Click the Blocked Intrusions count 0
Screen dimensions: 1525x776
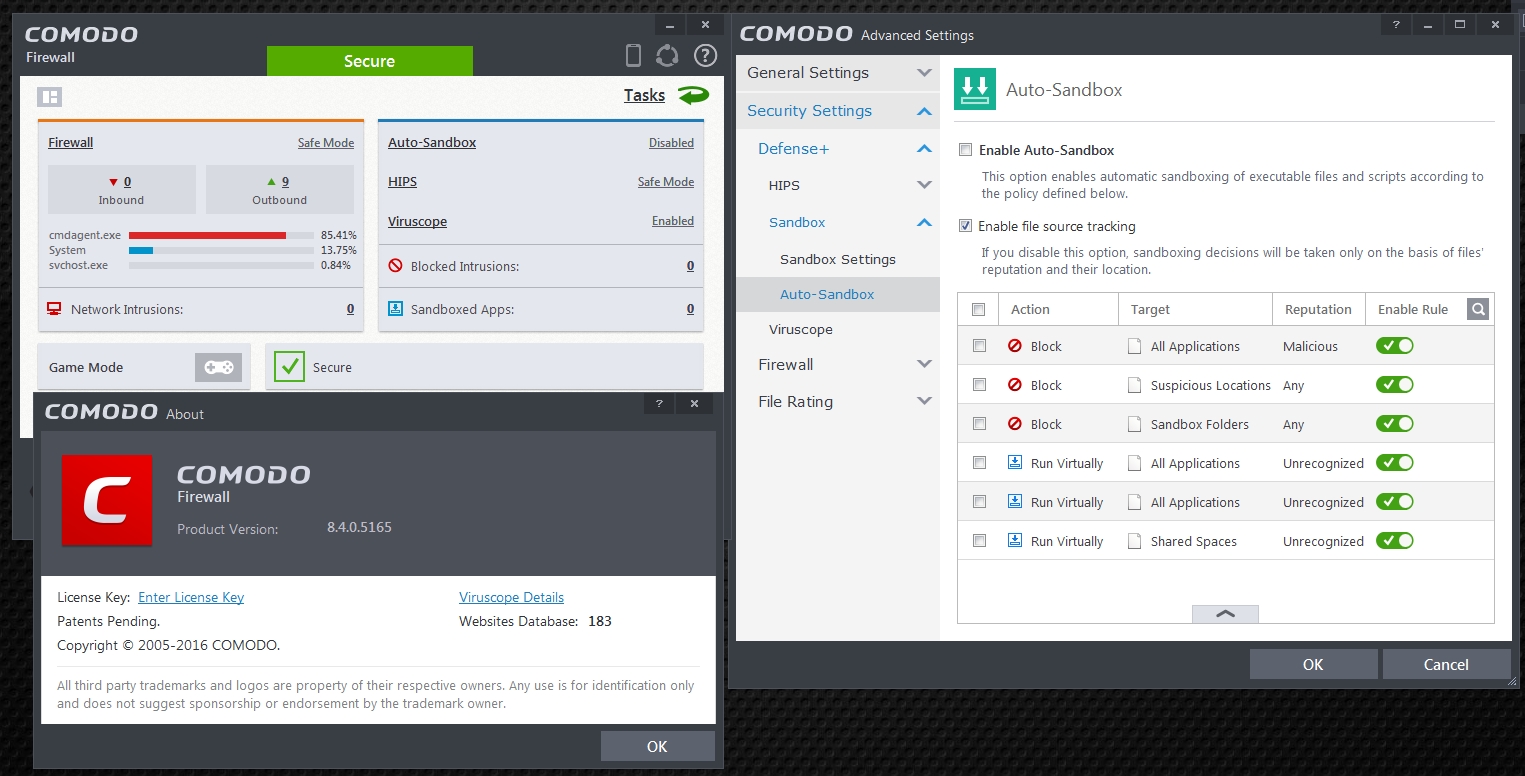(x=690, y=266)
